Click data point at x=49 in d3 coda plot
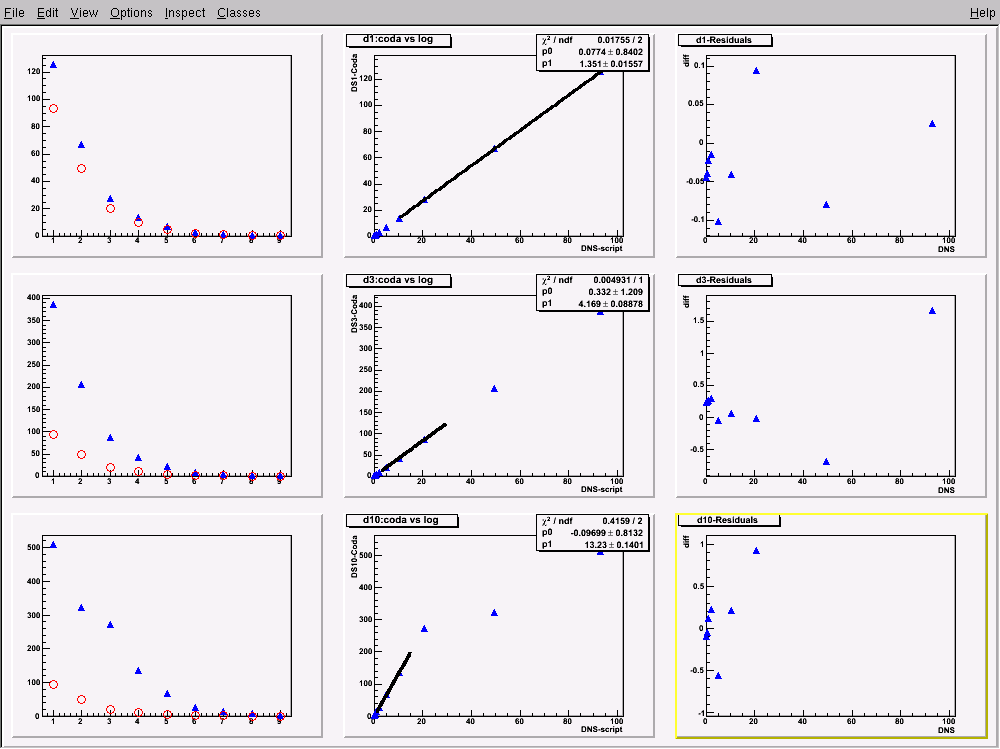The height and width of the screenshot is (749, 1000). [494, 389]
